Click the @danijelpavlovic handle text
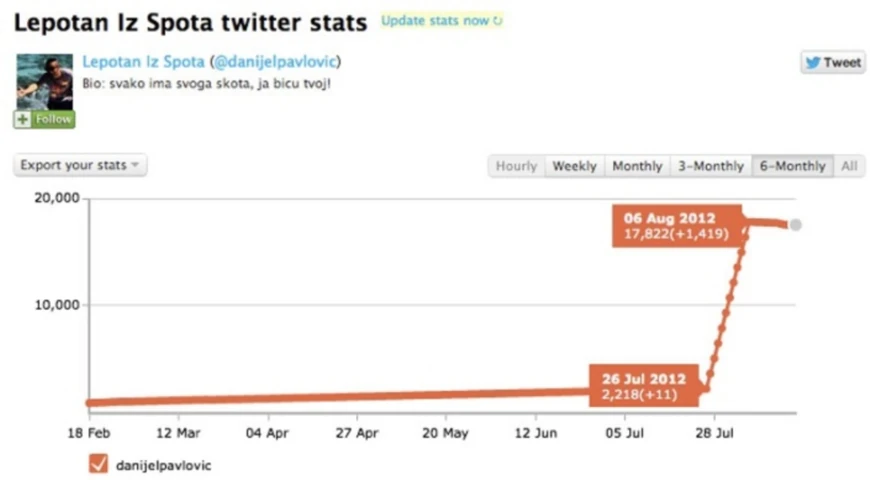The width and height of the screenshot is (870, 480). point(275,62)
